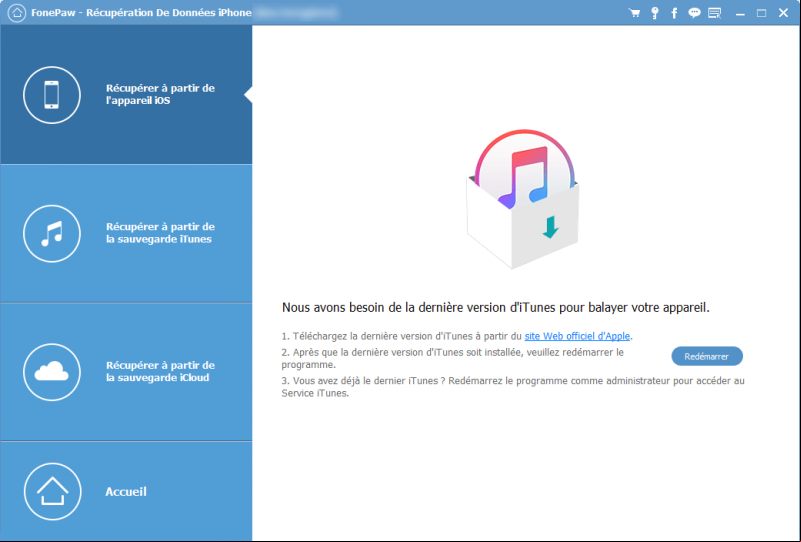Click heading about dernière version d'iTunes
This screenshot has width=801, height=542.
pos(496,308)
